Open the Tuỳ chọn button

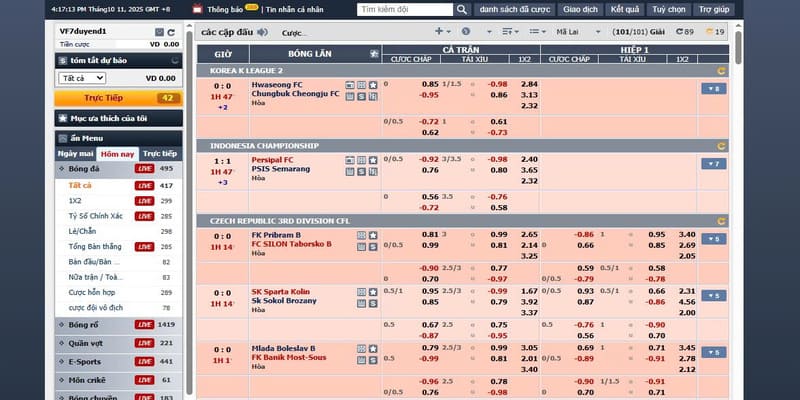pyautogui.click(x=668, y=10)
